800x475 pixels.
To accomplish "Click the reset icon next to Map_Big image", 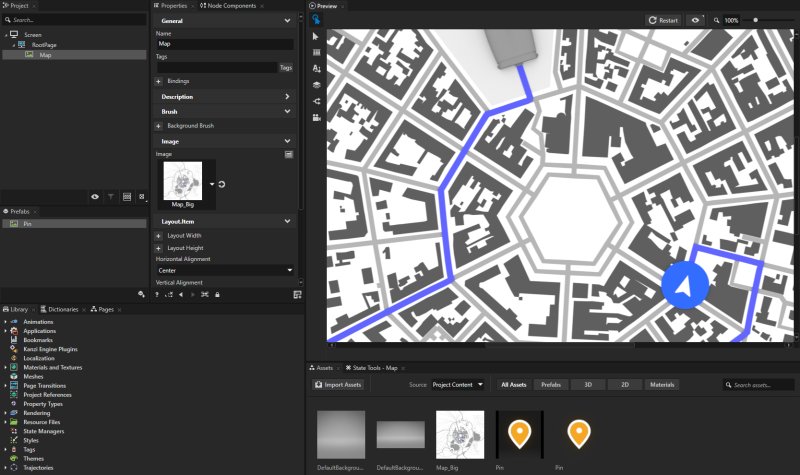I will point(220,184).
